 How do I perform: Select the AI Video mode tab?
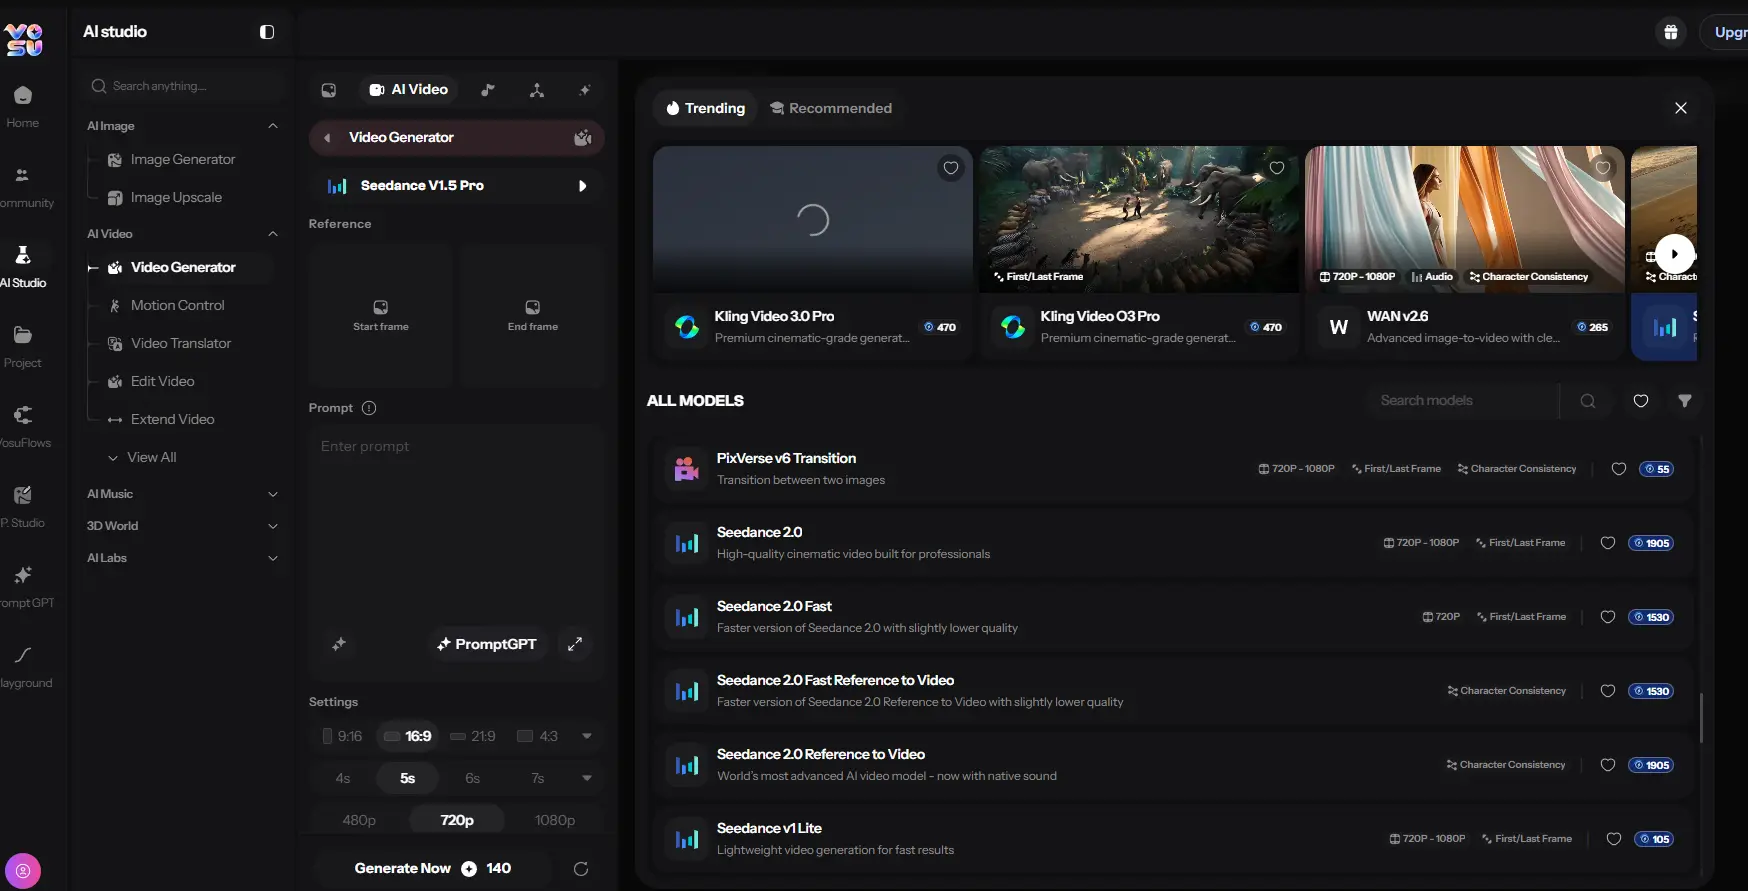tap(409, 90)
